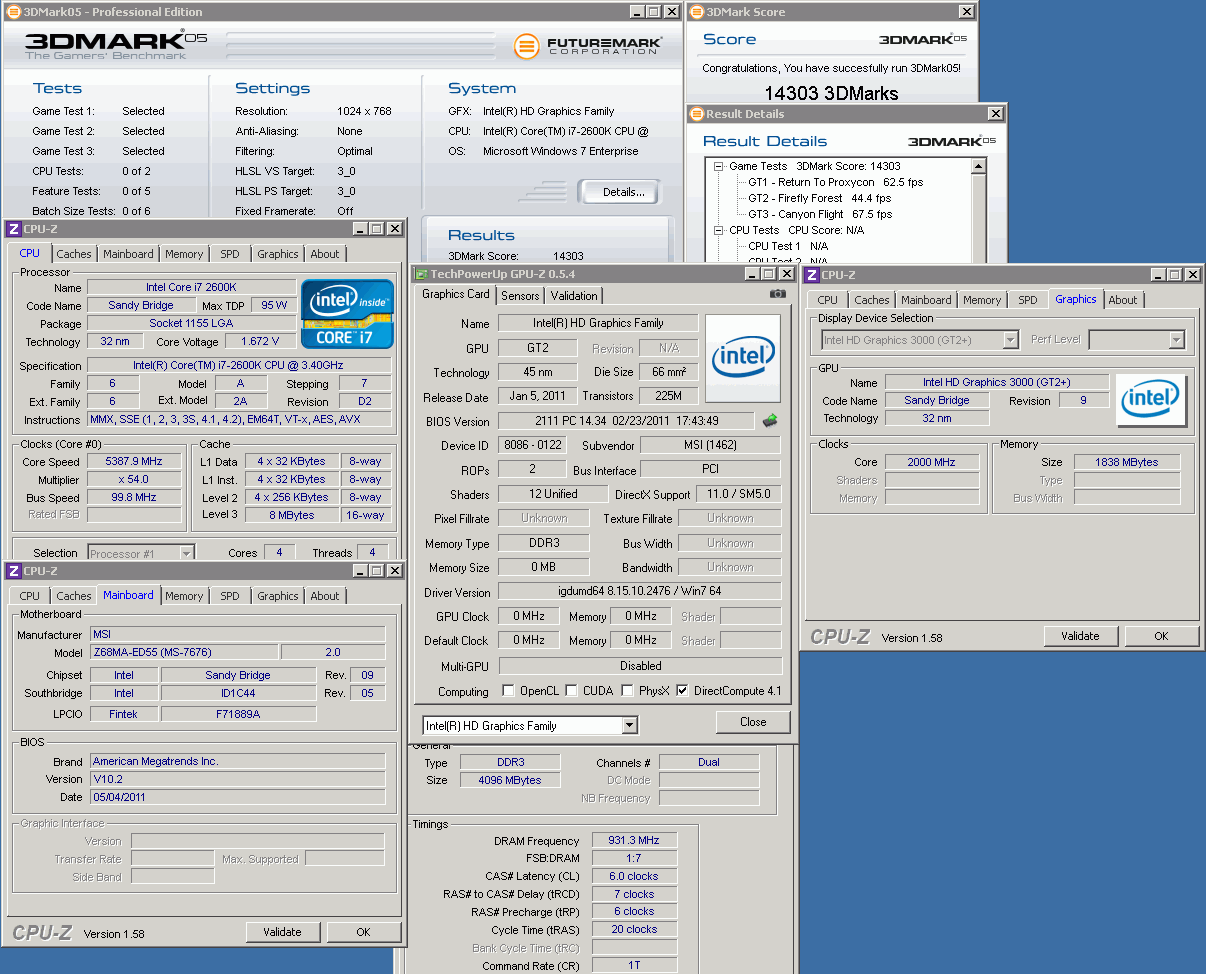
Task: Open the Display Device Selection dropdown
Action: 1010,340
